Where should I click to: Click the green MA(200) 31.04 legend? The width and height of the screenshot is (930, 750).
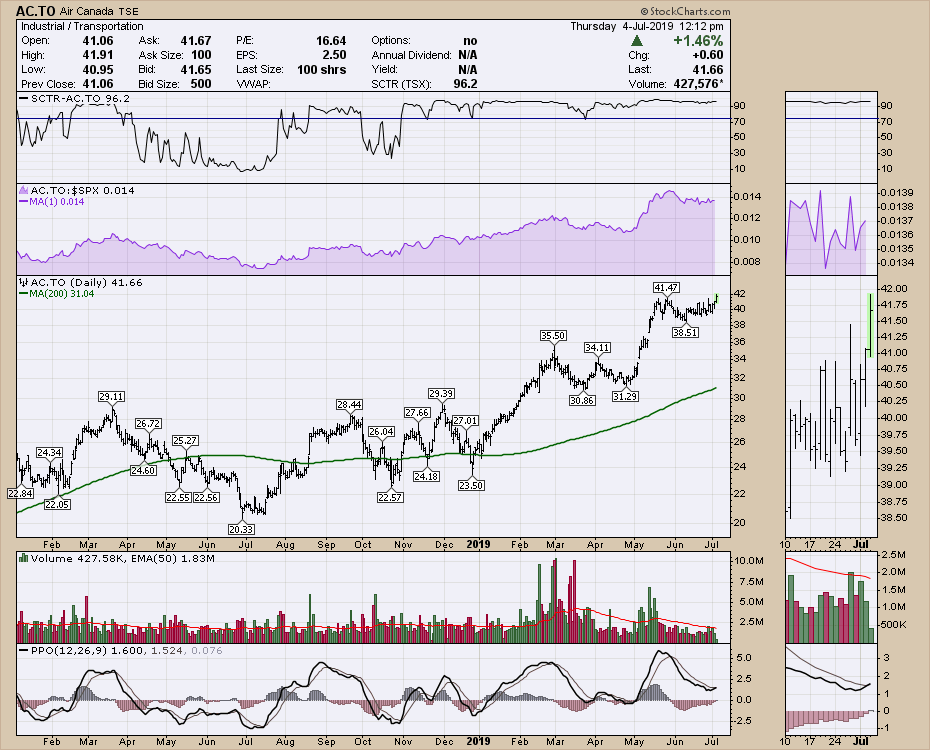tap(57, 293)
